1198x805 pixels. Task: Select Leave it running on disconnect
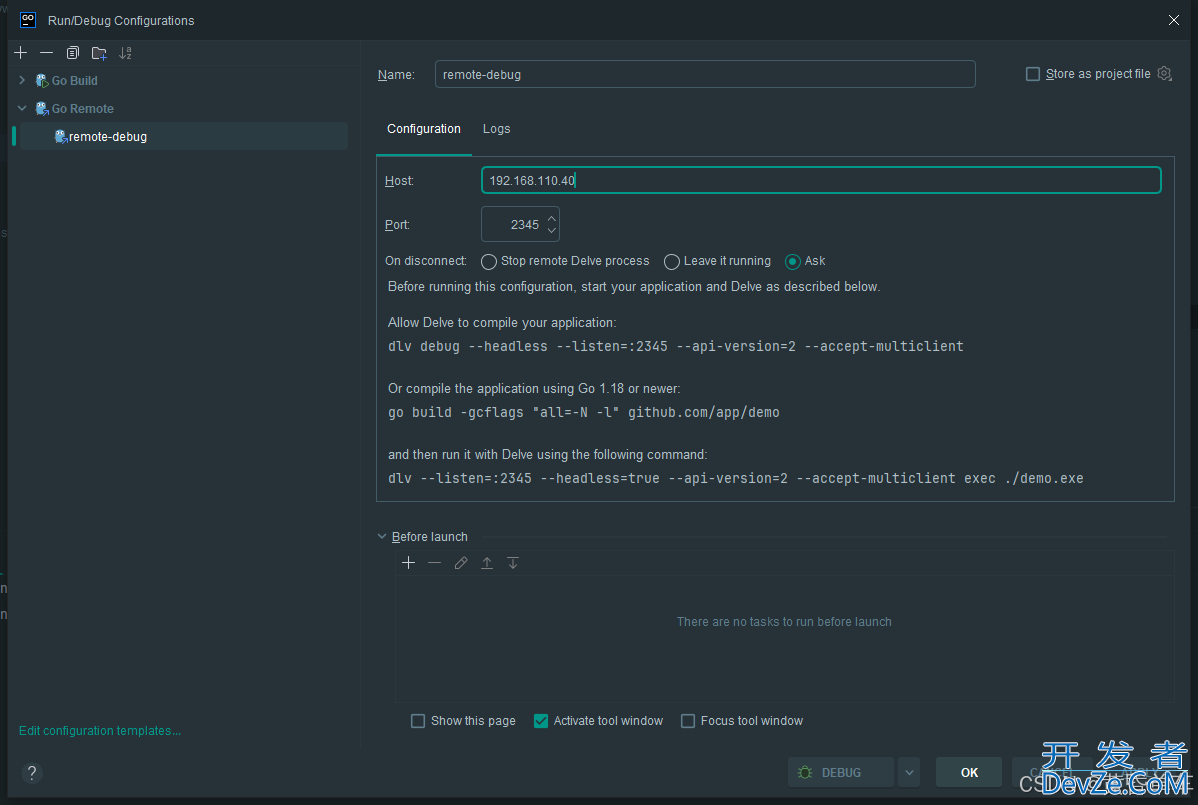(x=672, y=262)
